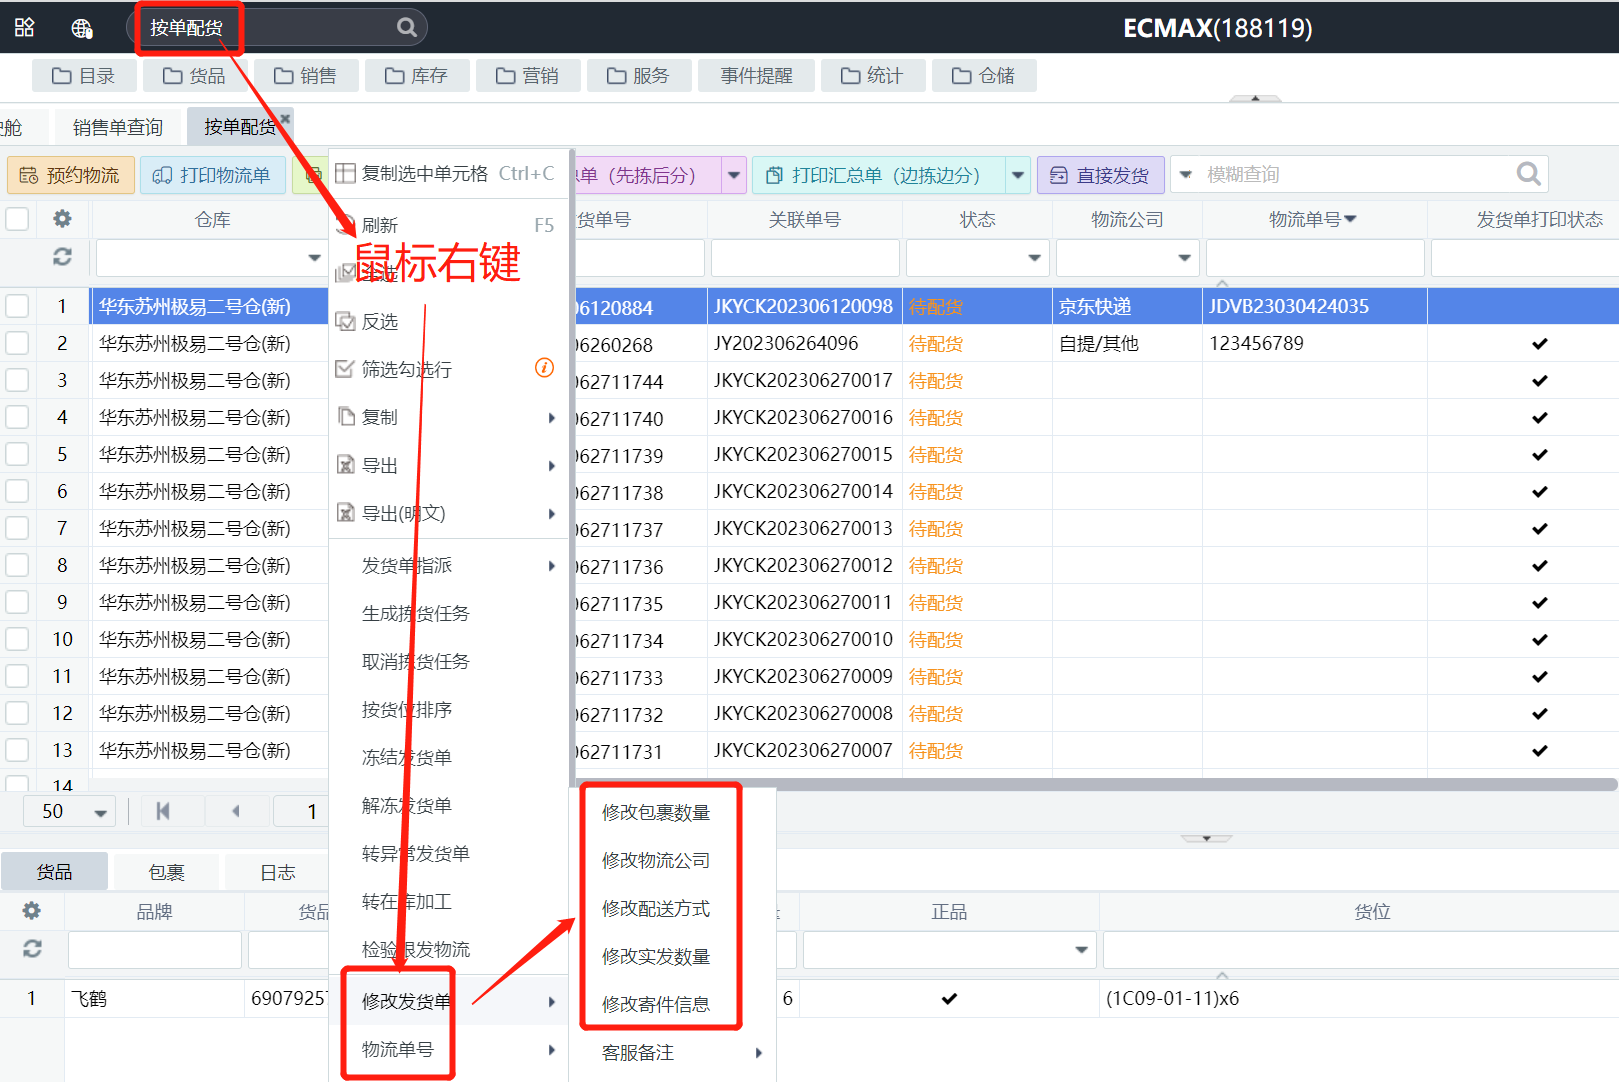Switch to the 日志 tab
Viewport: 1619px width, 1082px height.
(277, 872)
